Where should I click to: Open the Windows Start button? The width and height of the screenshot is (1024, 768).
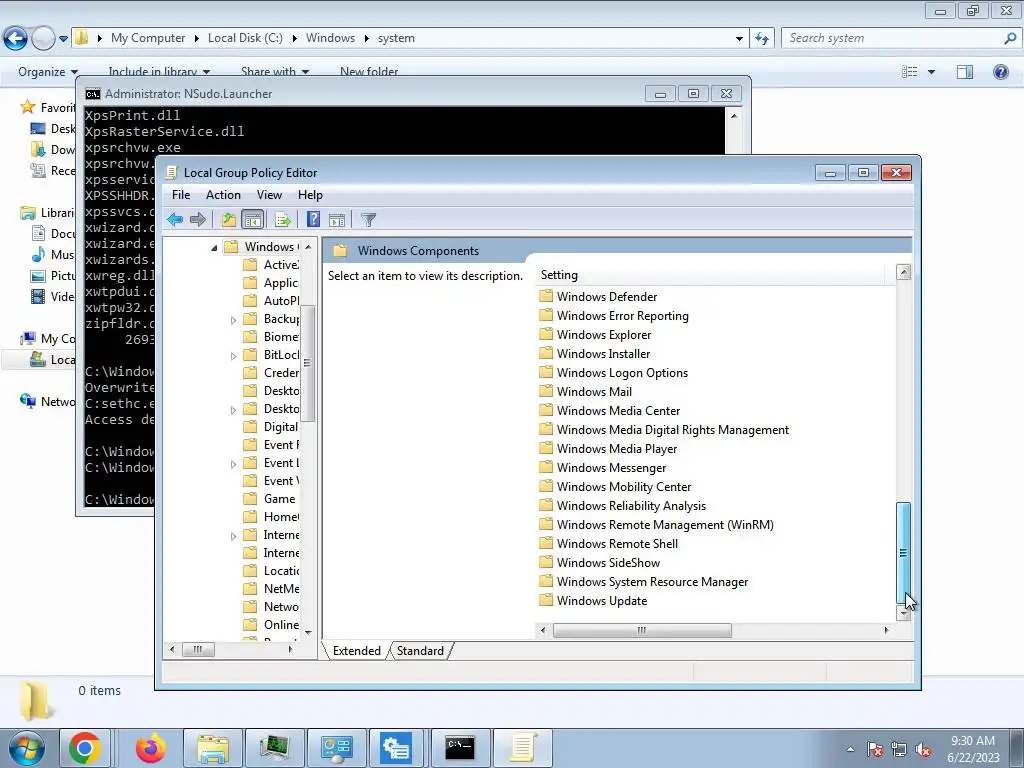tap(27, 748)
